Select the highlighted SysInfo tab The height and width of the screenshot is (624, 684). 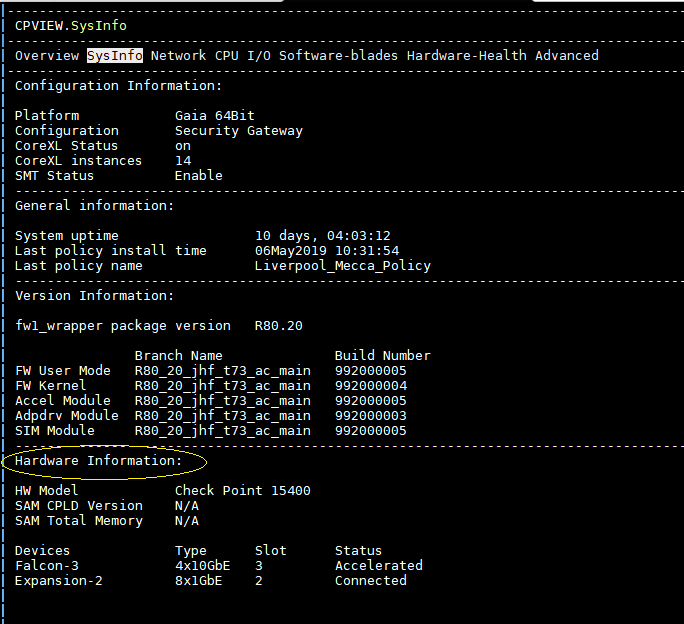point(115,56)
